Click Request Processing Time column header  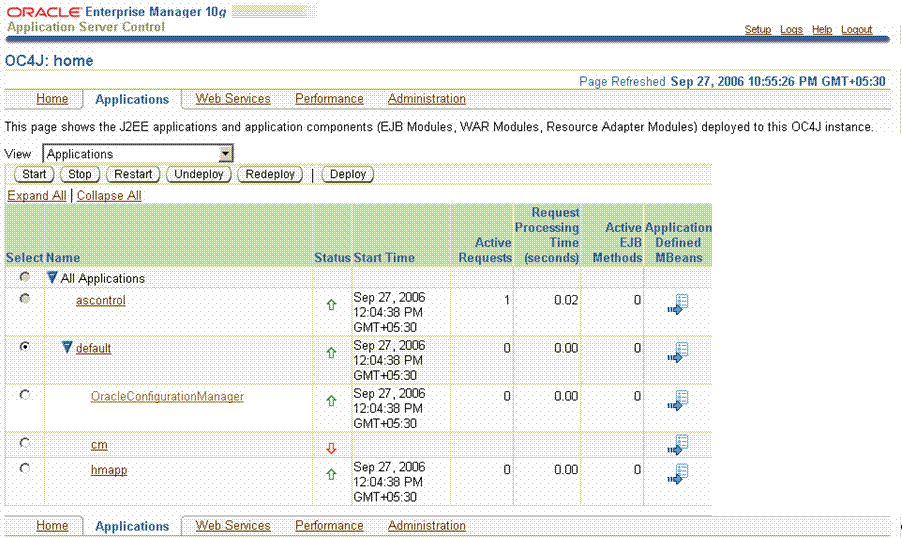pos(546,235)
